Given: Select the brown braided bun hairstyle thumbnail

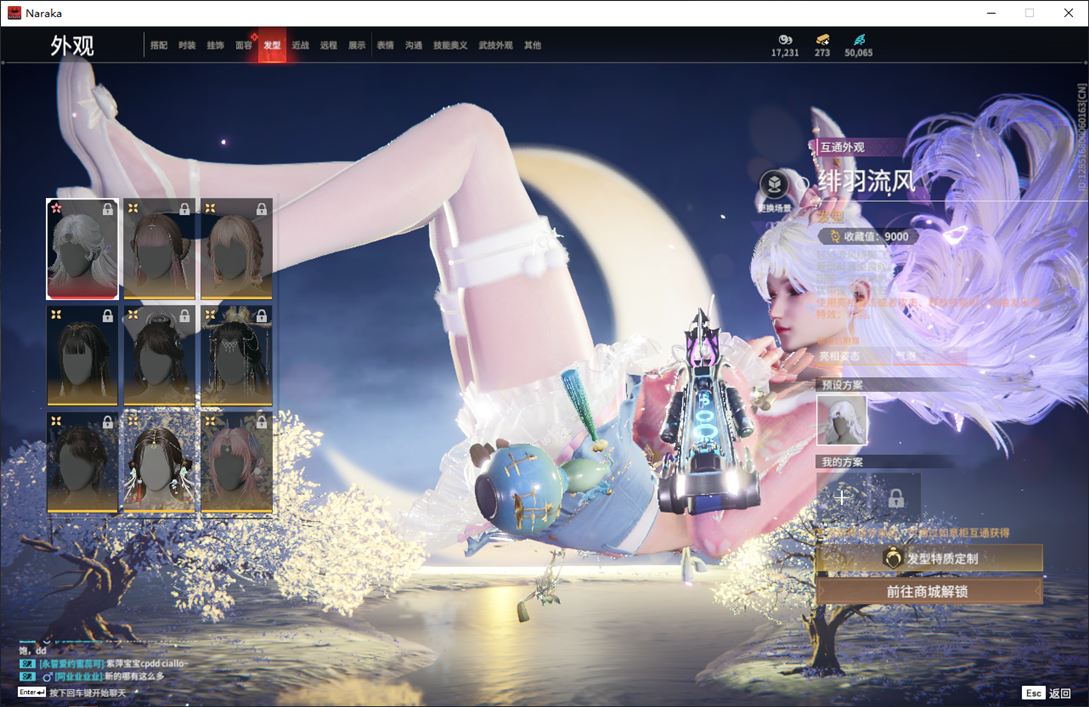Looking at the screenshot, I should click(x=159, y=249).
